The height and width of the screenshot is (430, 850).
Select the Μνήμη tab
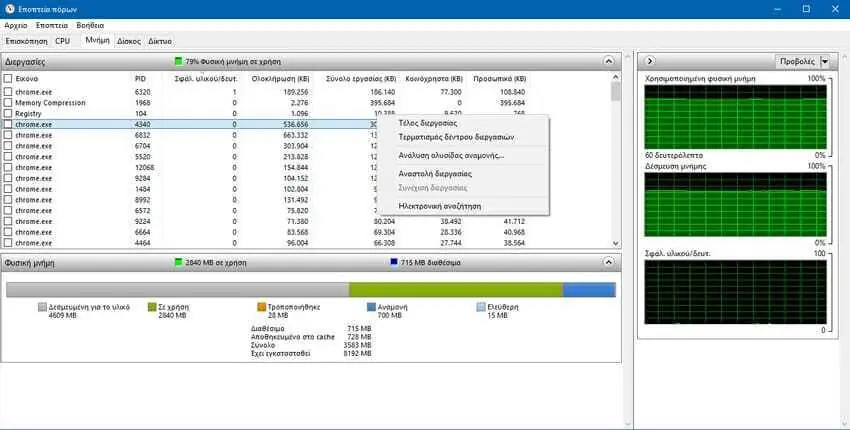pyautogui.click(x=98, y=41)
